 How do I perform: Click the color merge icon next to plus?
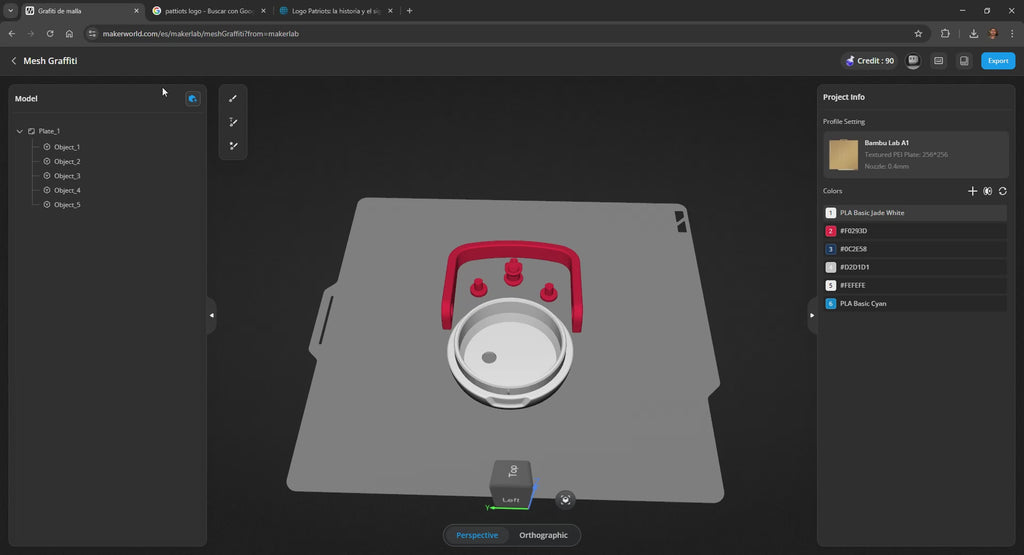point(988,191)
